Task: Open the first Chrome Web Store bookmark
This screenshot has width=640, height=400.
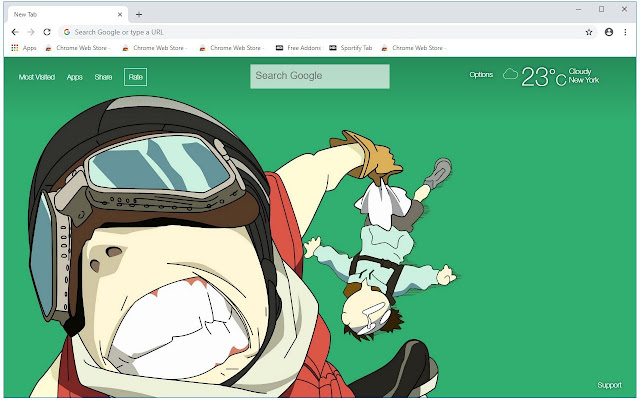Action: point(77,48)
